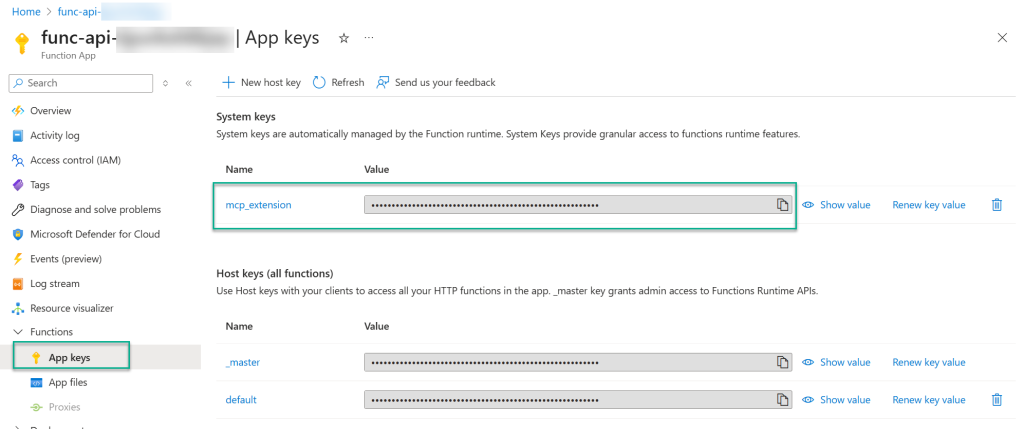The image size is (1024, 429).
Task: Open the ellipsis more options menu
Action: 369,38
